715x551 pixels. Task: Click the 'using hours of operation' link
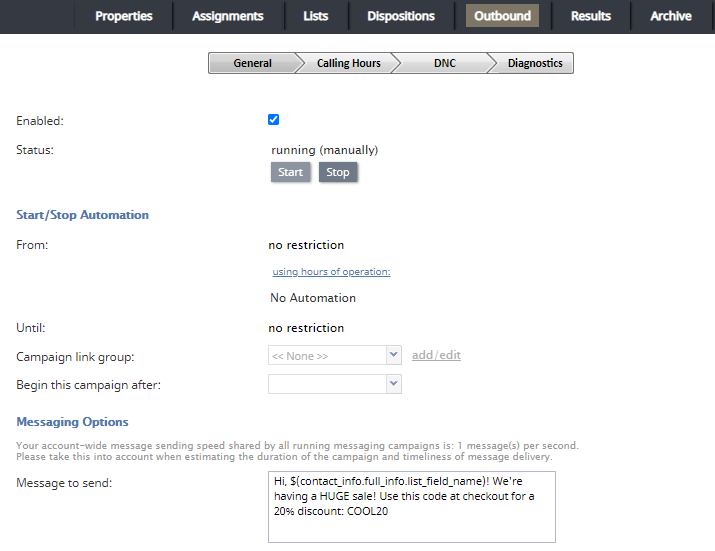tap(331, 272)
